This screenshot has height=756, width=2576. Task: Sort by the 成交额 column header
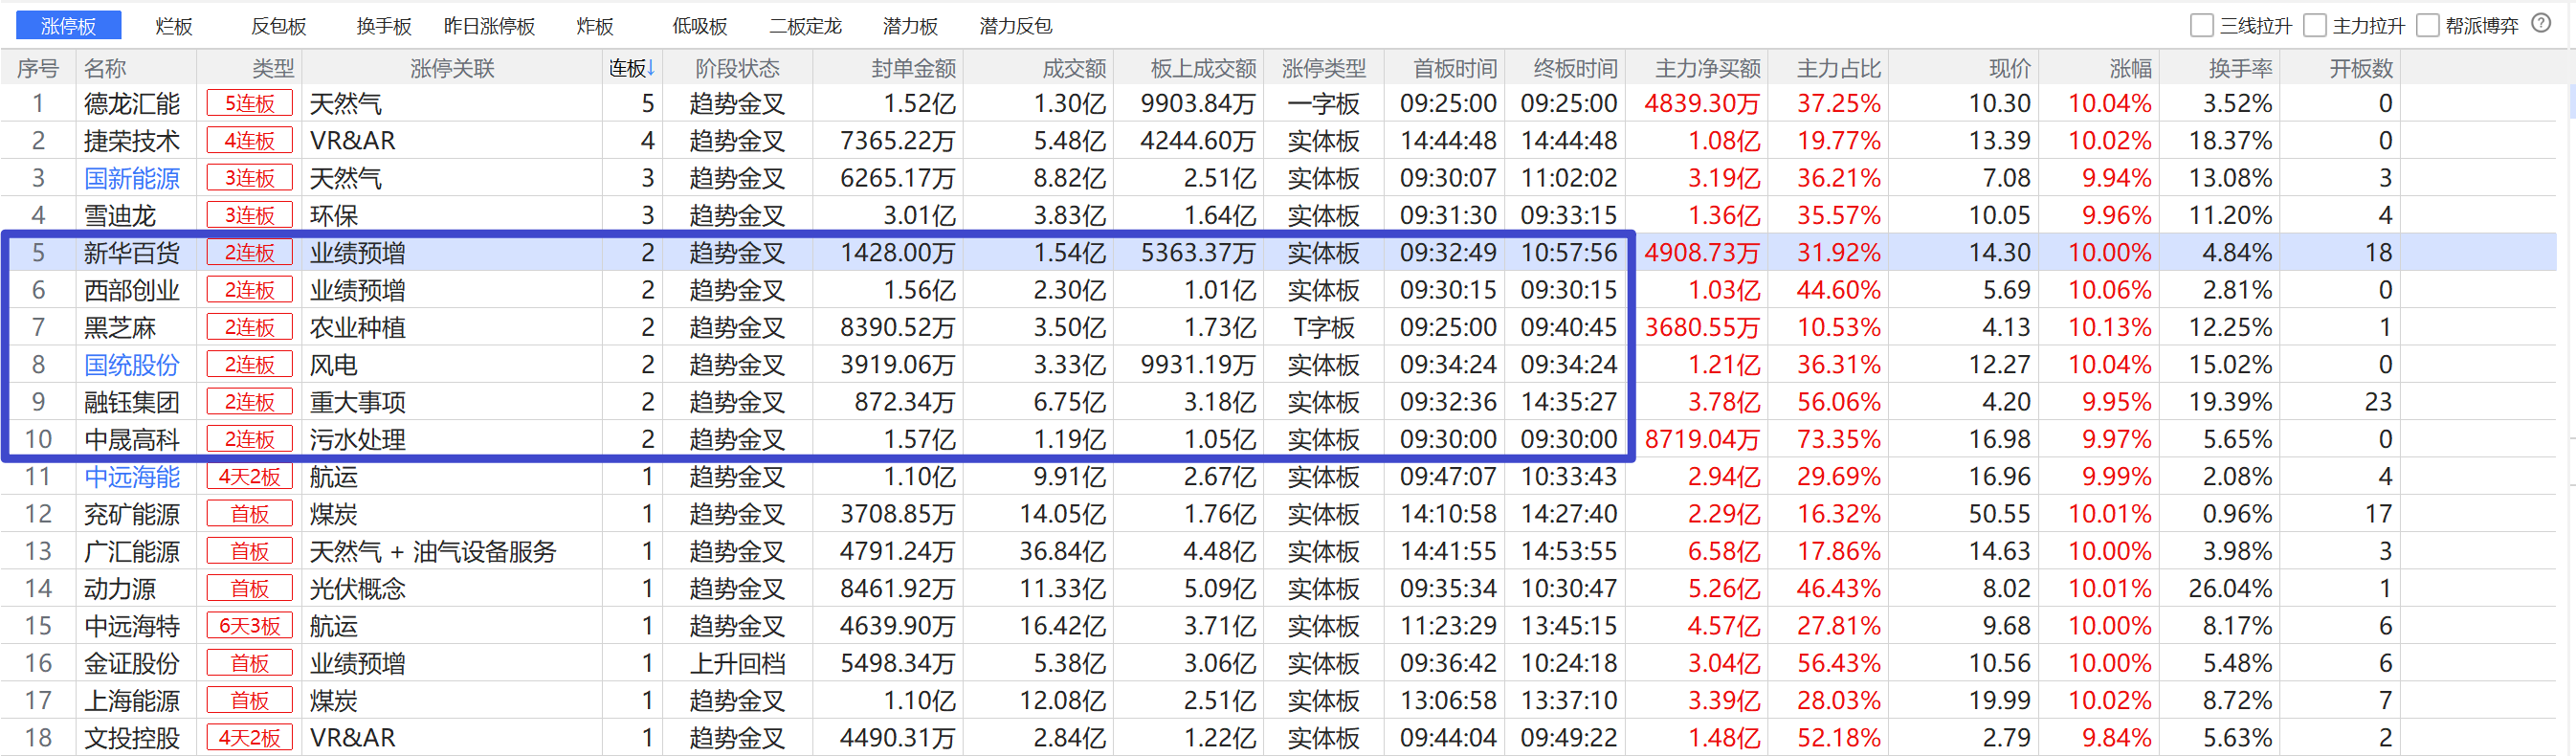point(1074,68)
